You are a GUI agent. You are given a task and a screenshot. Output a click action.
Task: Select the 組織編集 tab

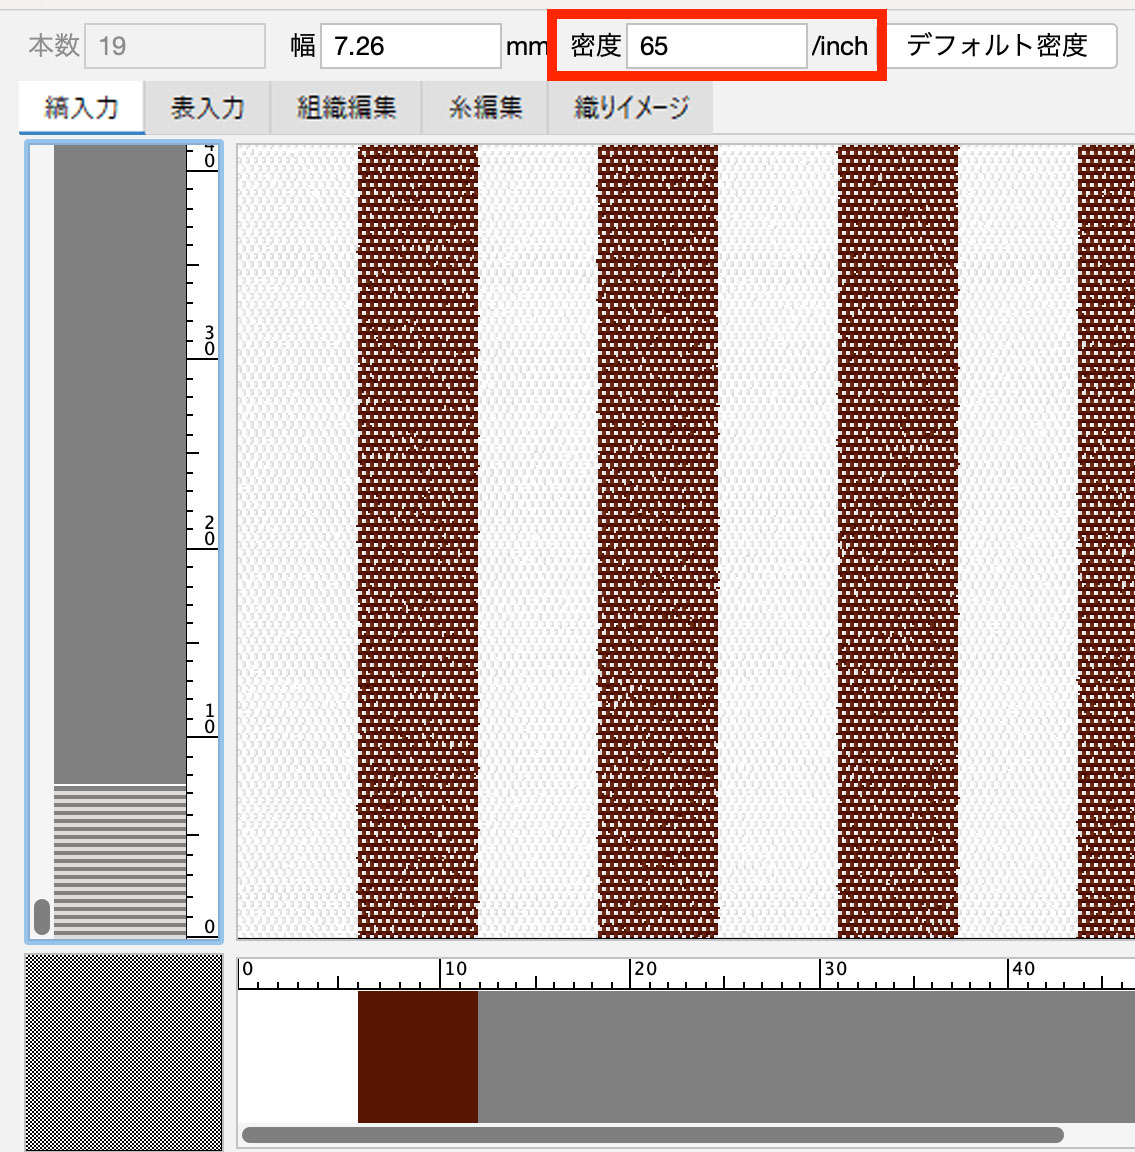346,108
